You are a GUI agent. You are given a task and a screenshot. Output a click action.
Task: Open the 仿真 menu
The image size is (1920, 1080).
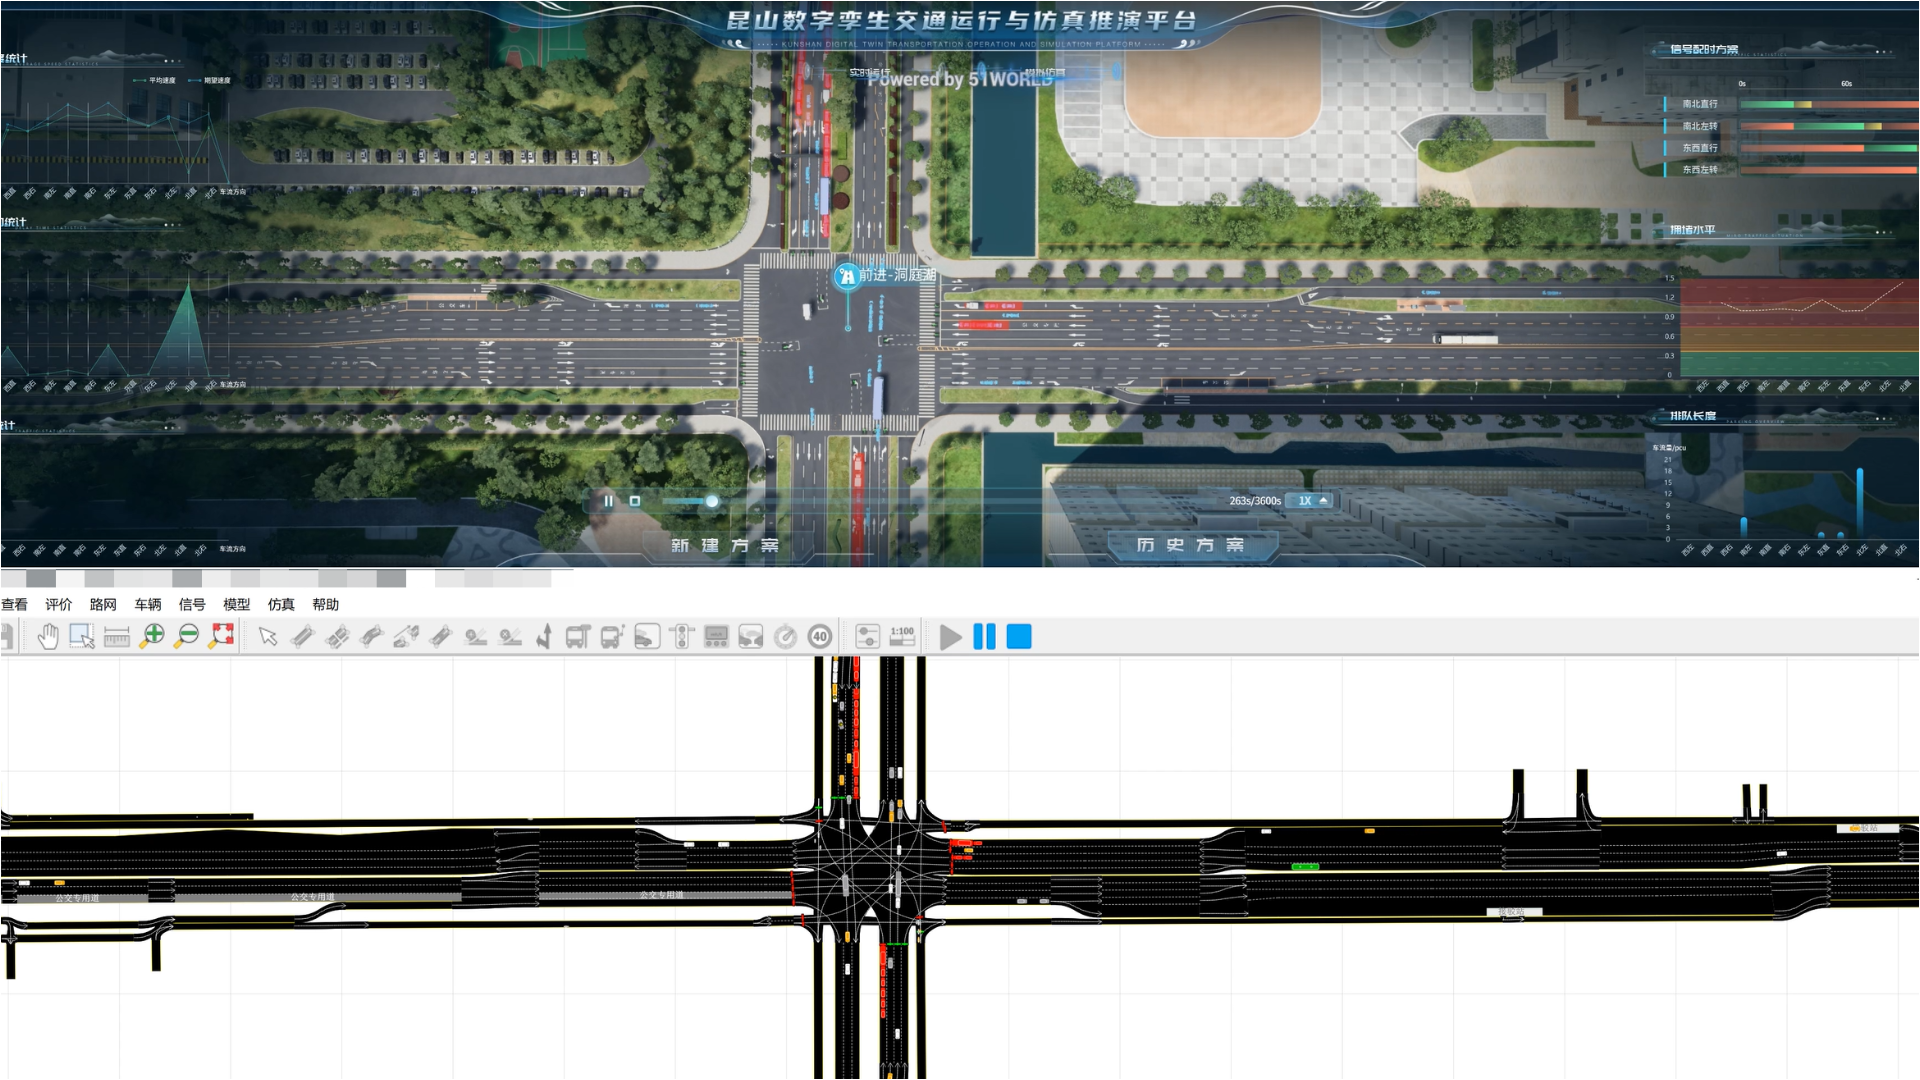[281, 605]
